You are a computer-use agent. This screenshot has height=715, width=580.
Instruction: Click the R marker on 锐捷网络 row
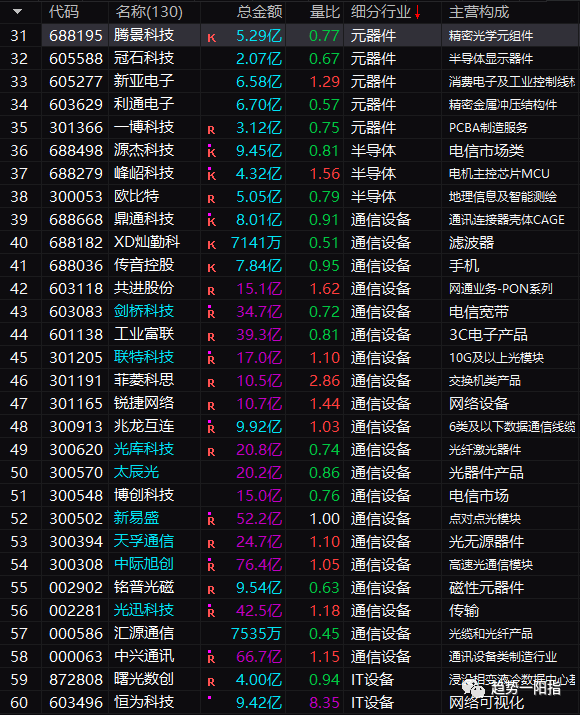[211, 406]
